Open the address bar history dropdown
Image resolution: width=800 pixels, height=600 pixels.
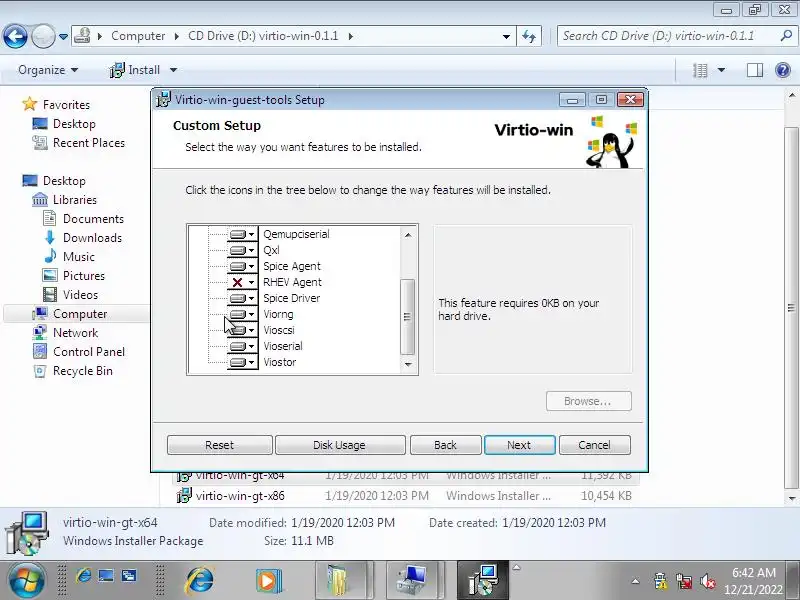506,36
